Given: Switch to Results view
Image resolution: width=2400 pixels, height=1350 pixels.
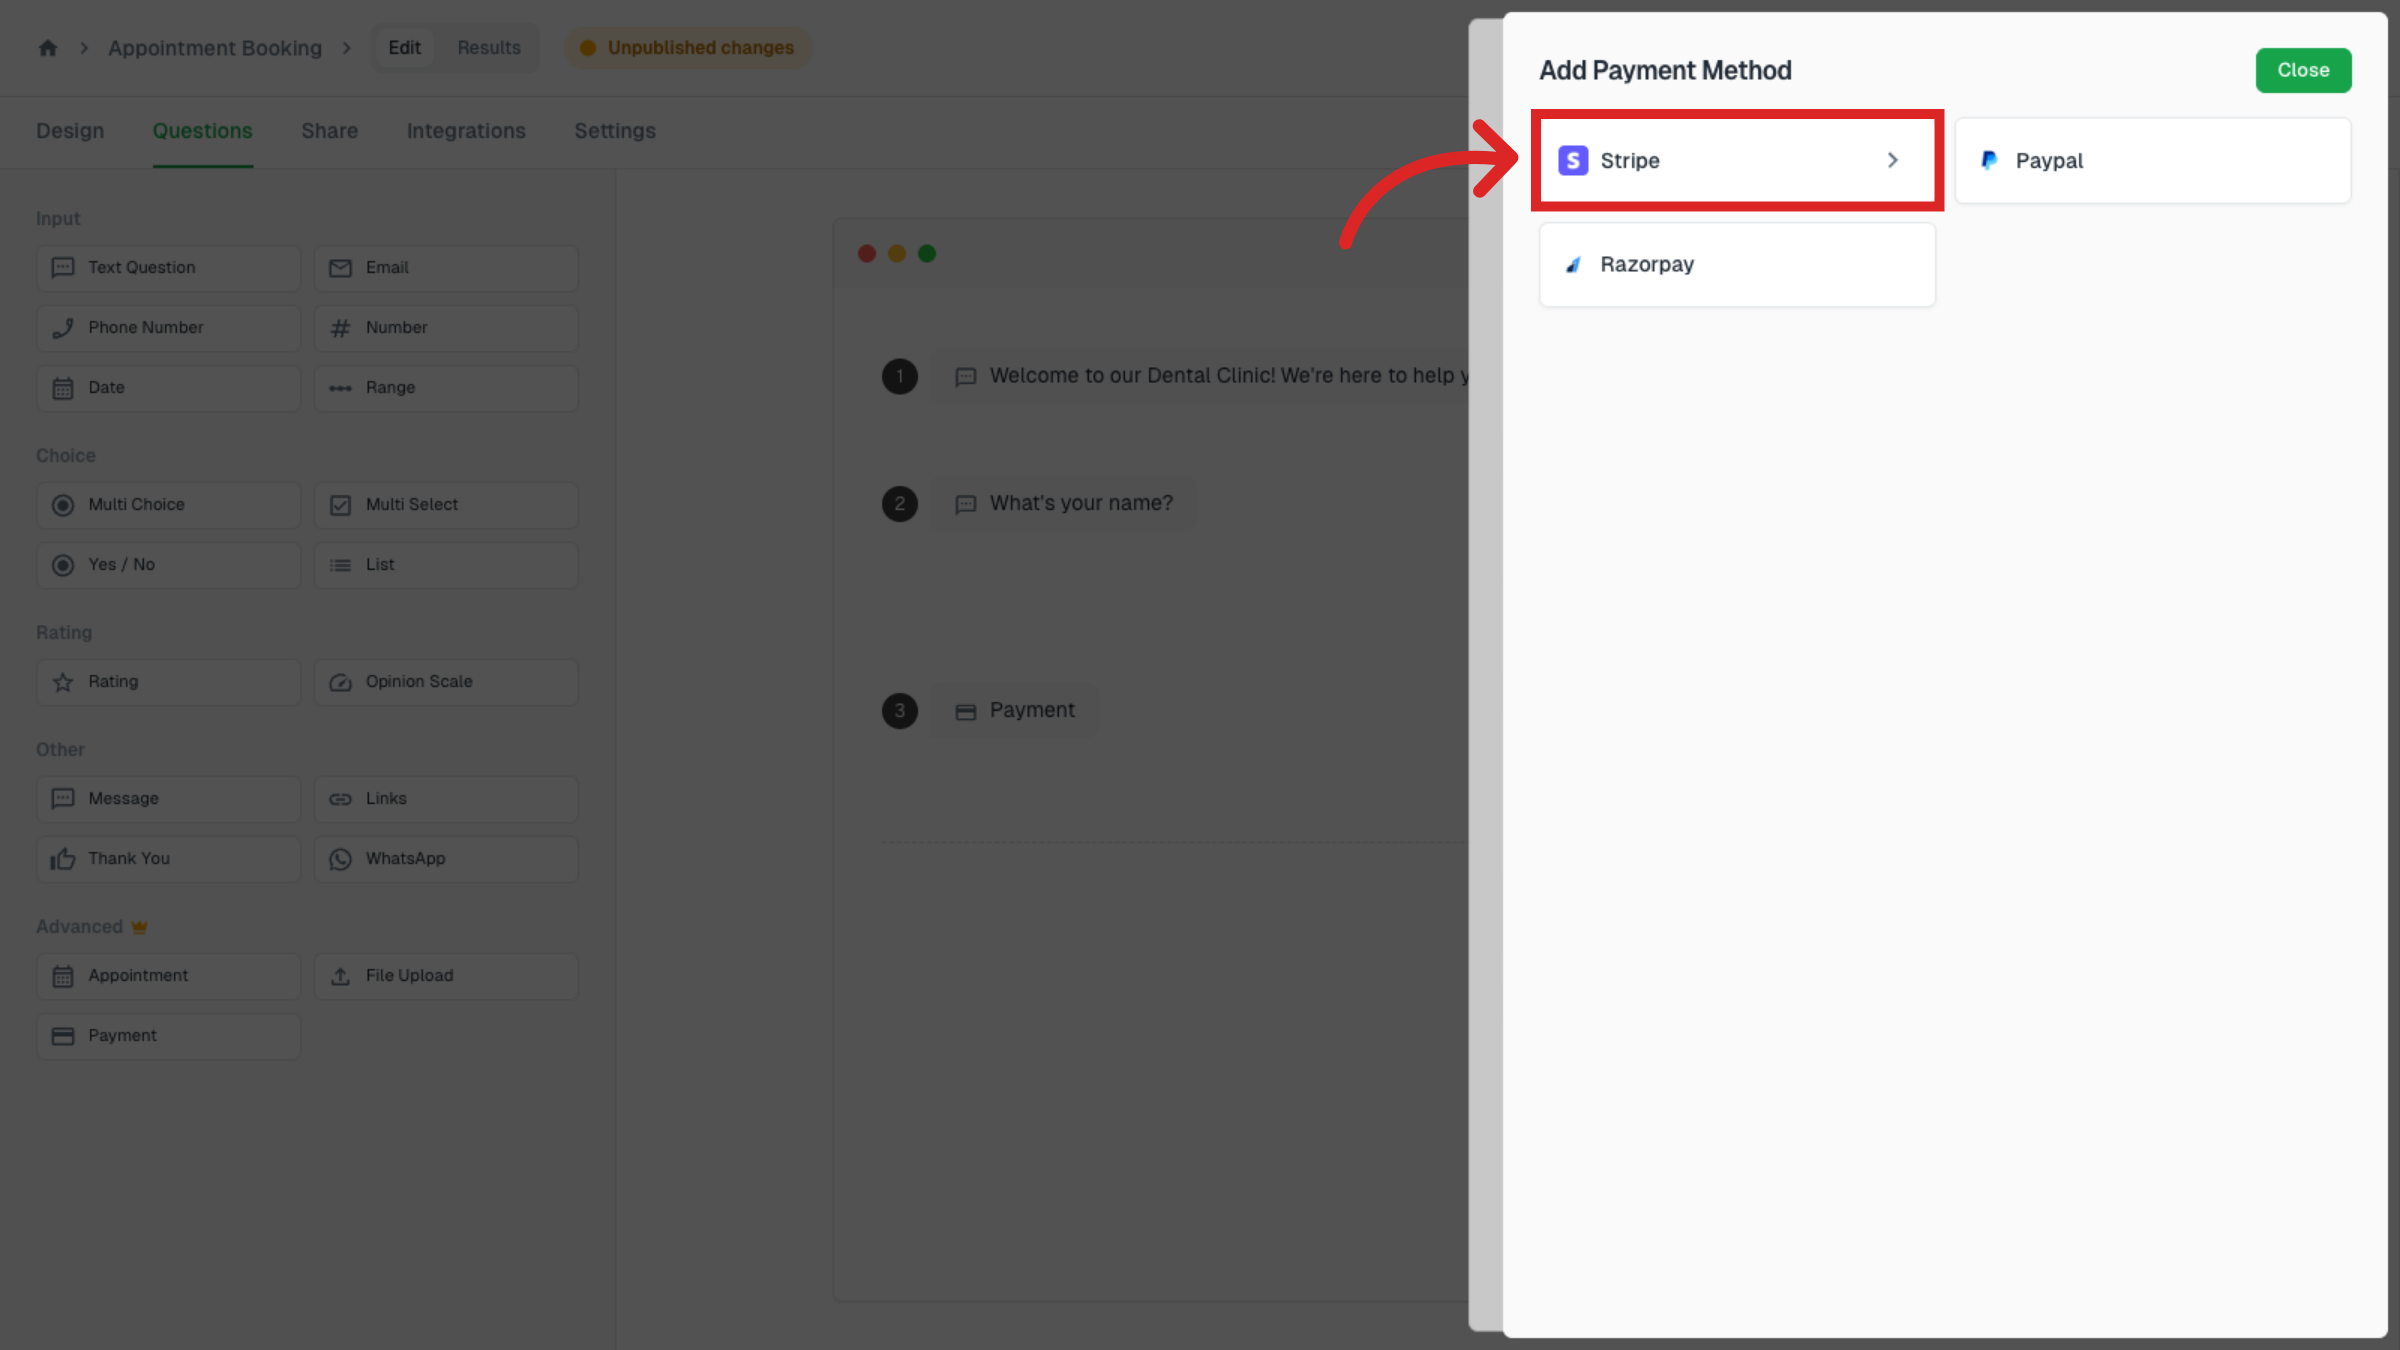Looking at the screenshot, I should [489, 47].
